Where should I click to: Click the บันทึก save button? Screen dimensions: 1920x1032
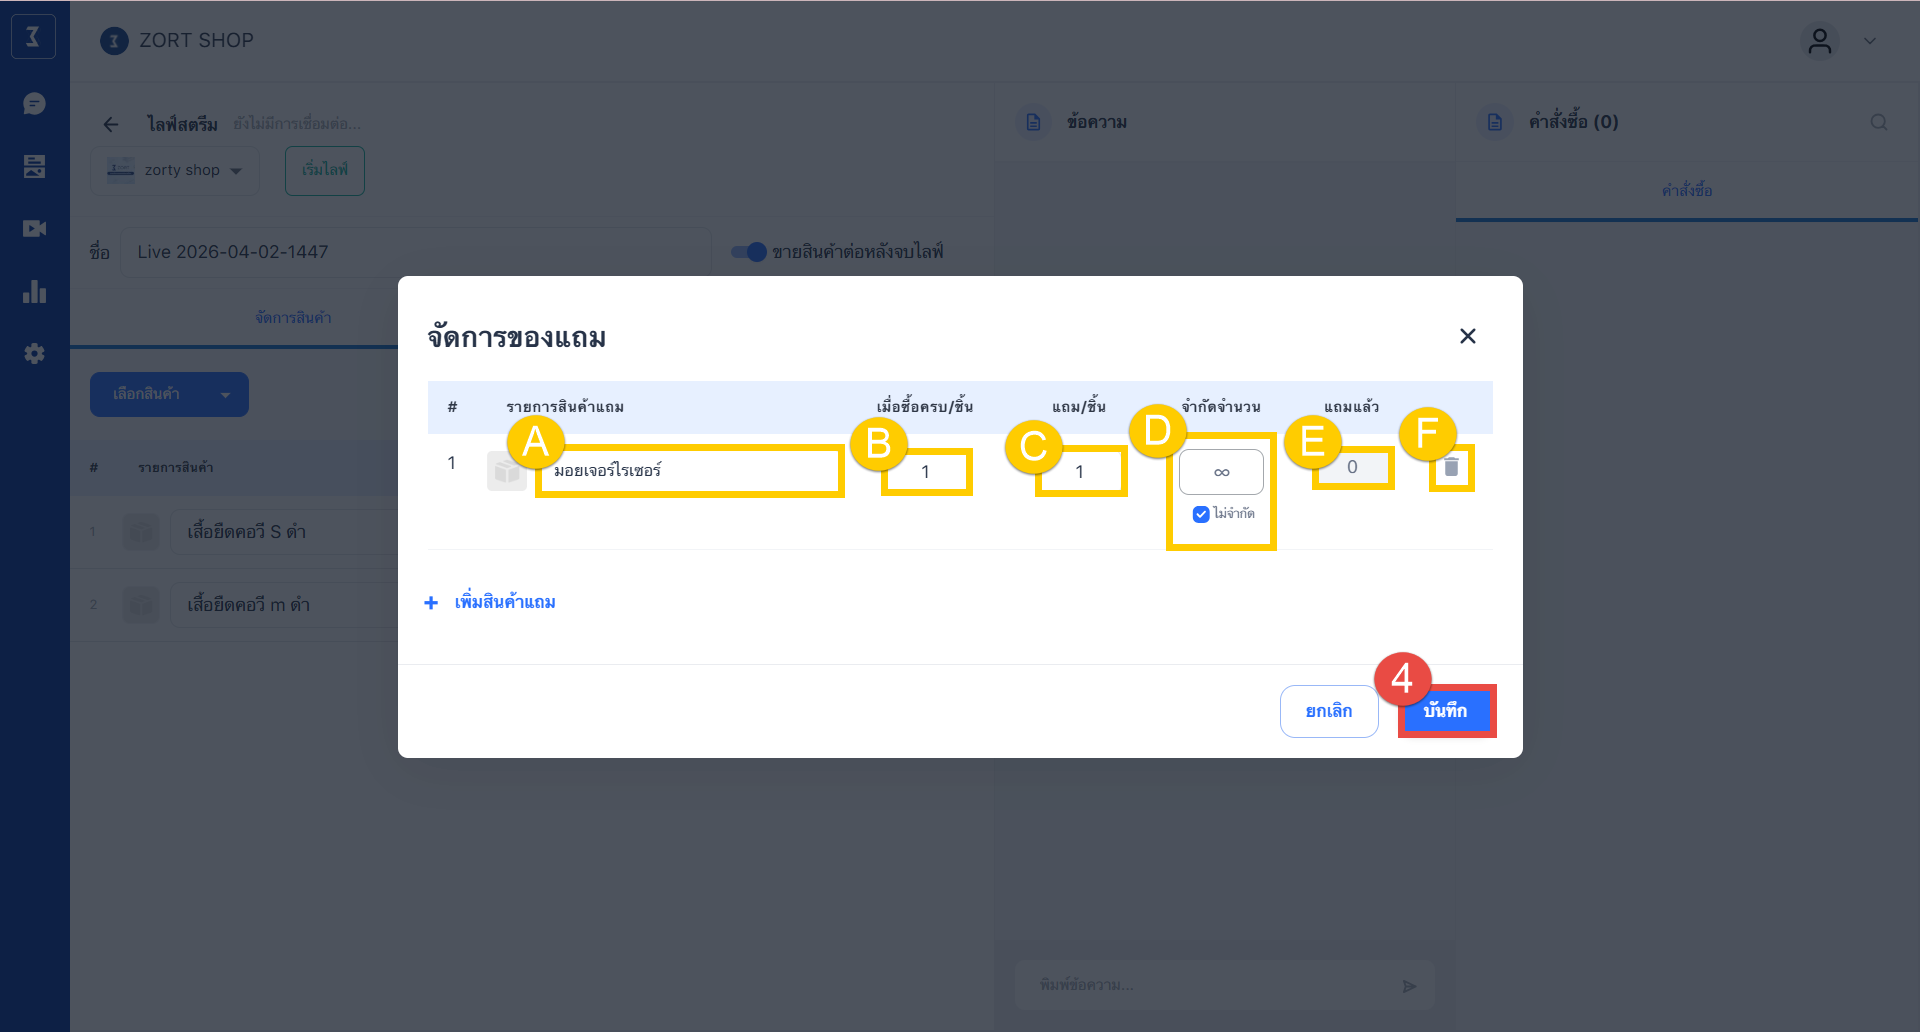1445,711
